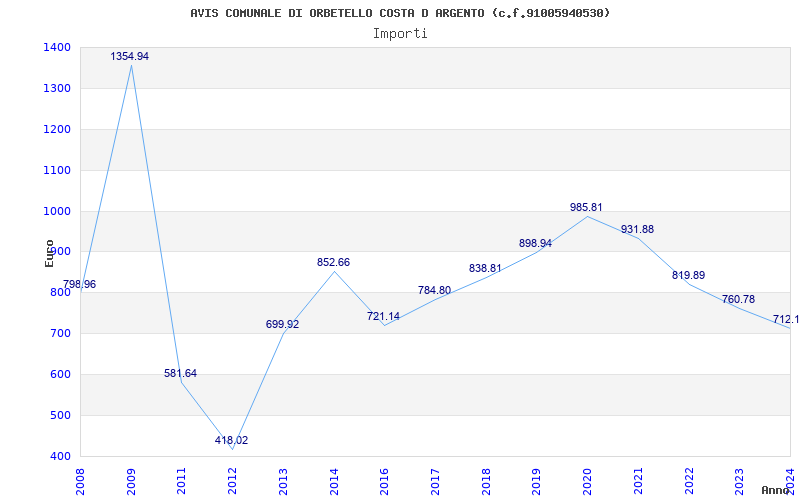
Task: Select the x-axis year 2016
Action: click(x=384, y=481)
